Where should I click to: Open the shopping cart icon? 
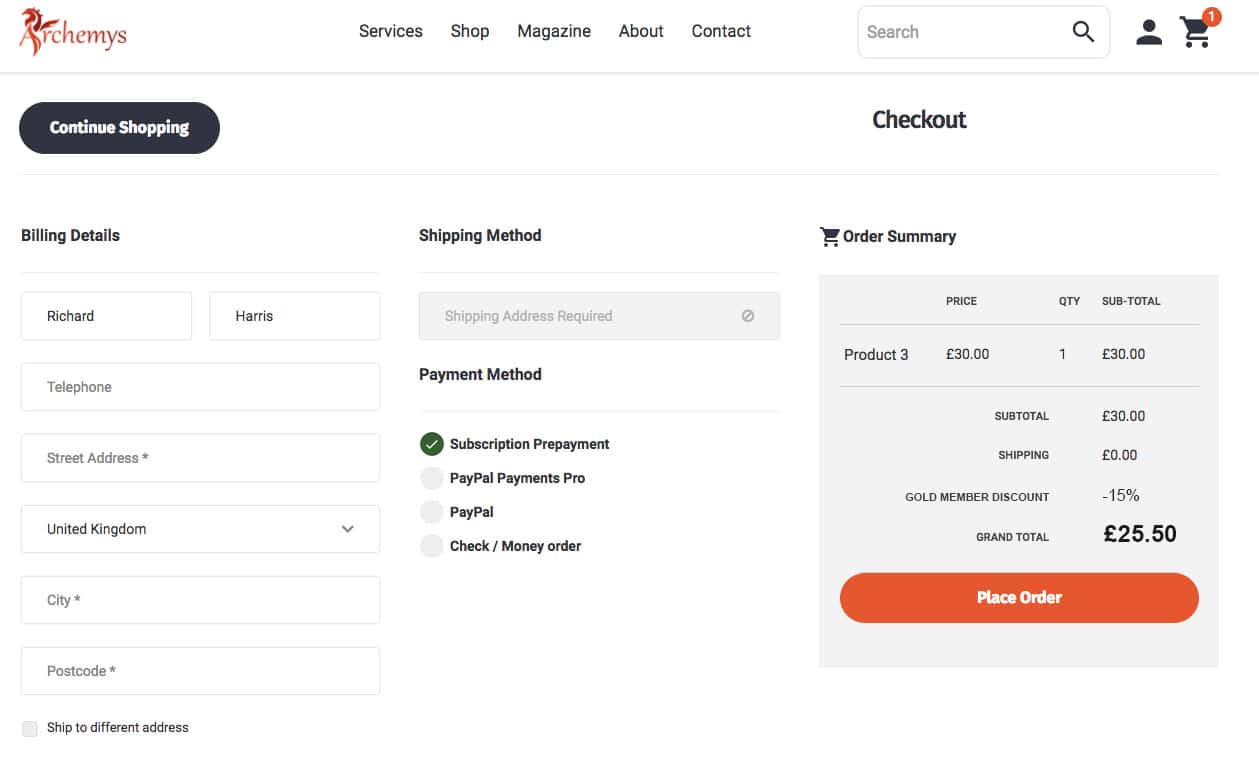[1195, 32]
